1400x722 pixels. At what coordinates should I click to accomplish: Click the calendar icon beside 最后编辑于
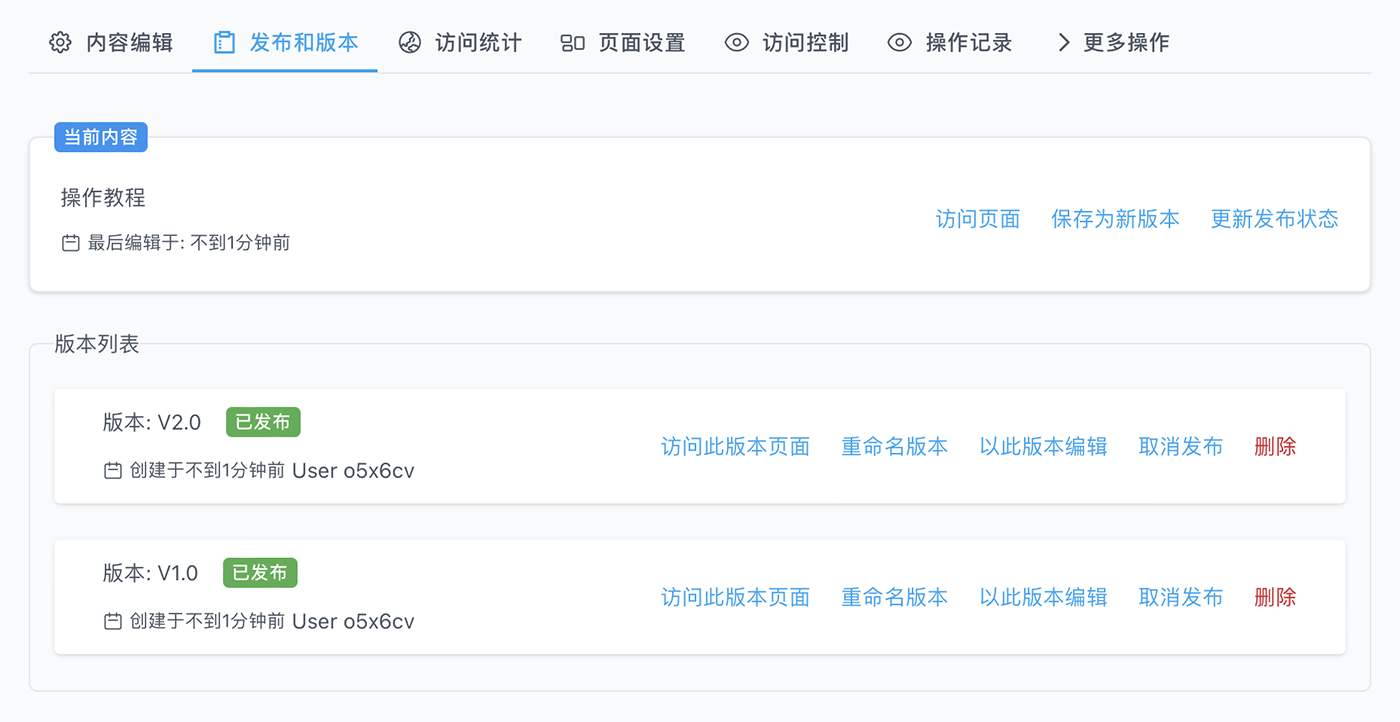[71, 243]
